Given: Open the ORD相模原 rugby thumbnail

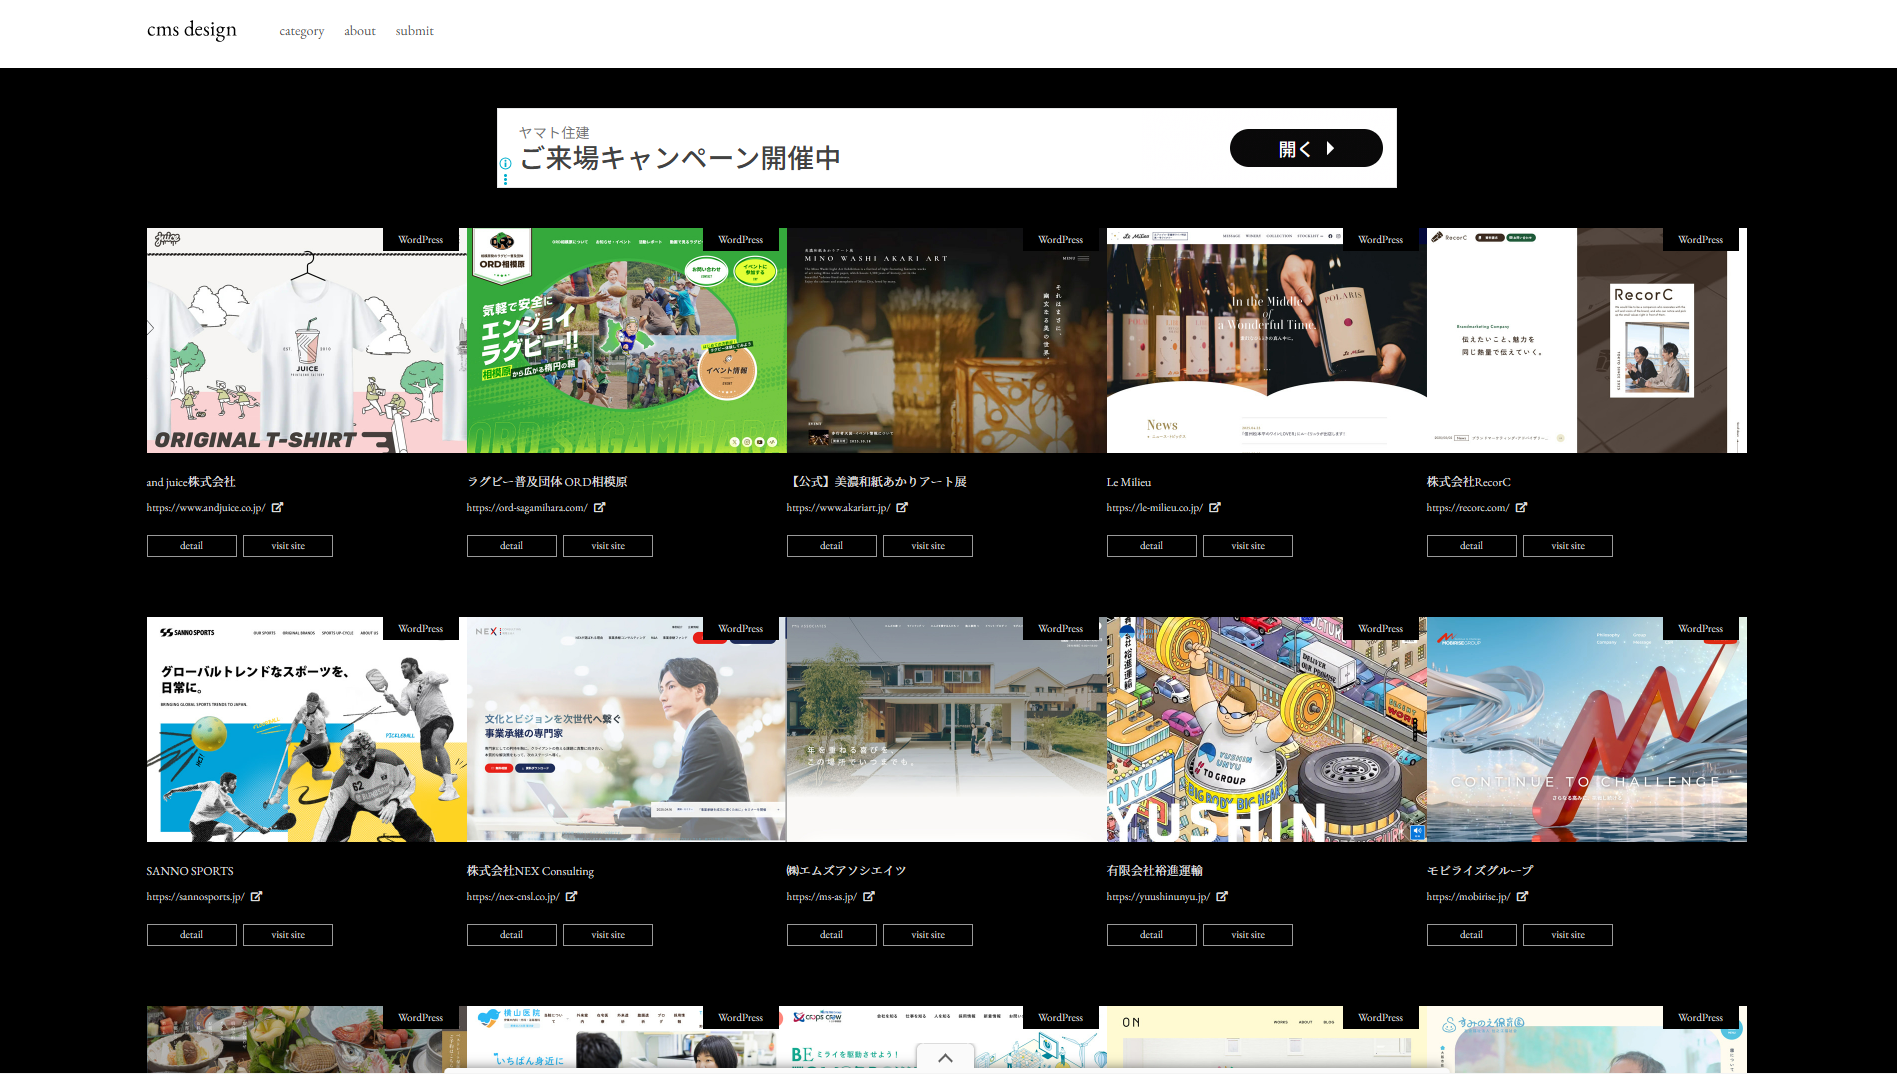Looking at the screenshot, I should click(x=627, y=340).
